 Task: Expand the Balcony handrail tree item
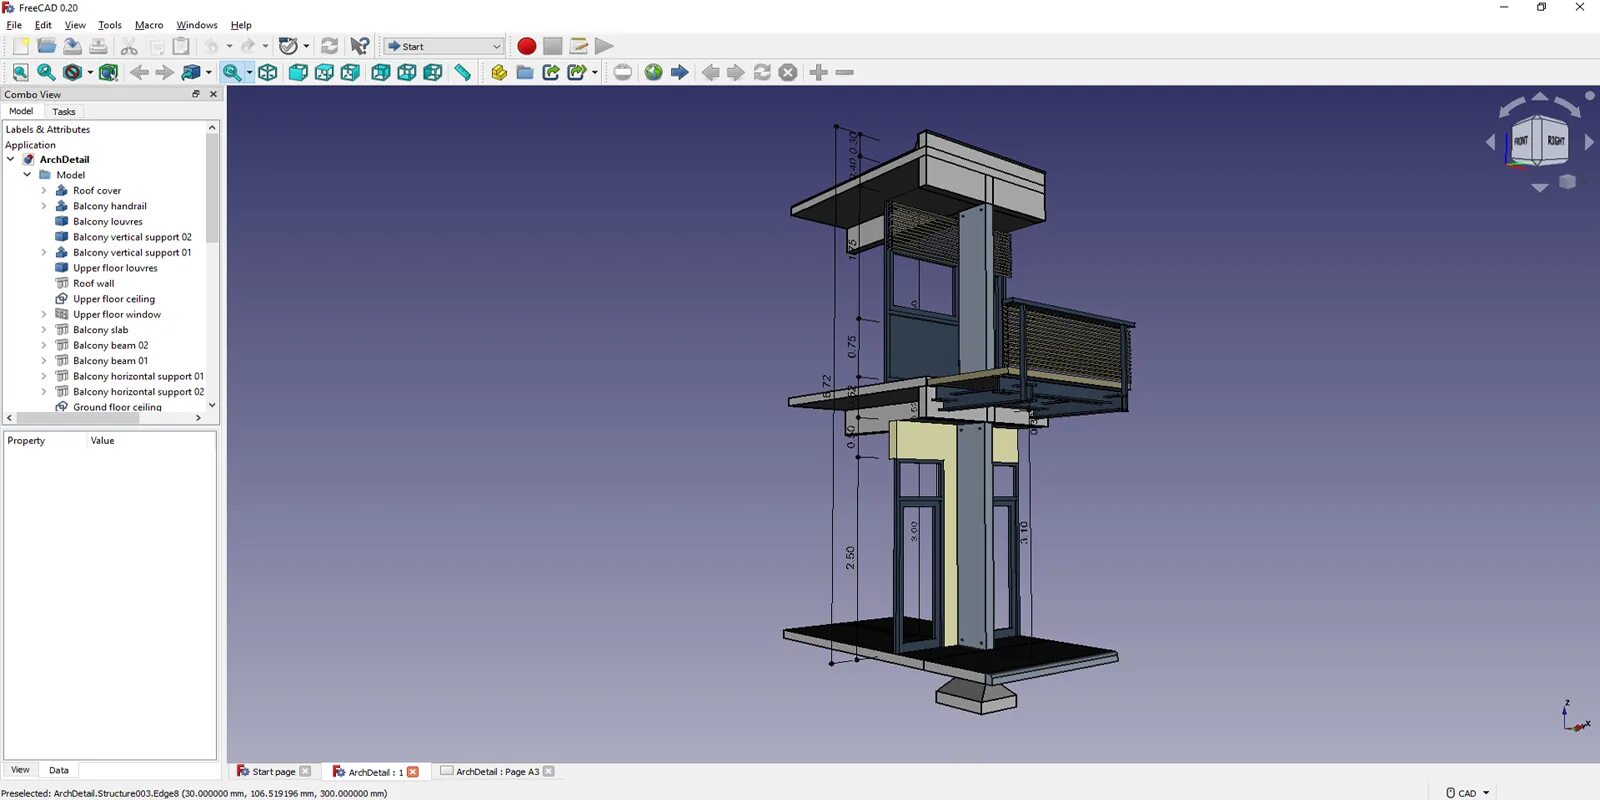pyautogui.click(x=44, y=206)
